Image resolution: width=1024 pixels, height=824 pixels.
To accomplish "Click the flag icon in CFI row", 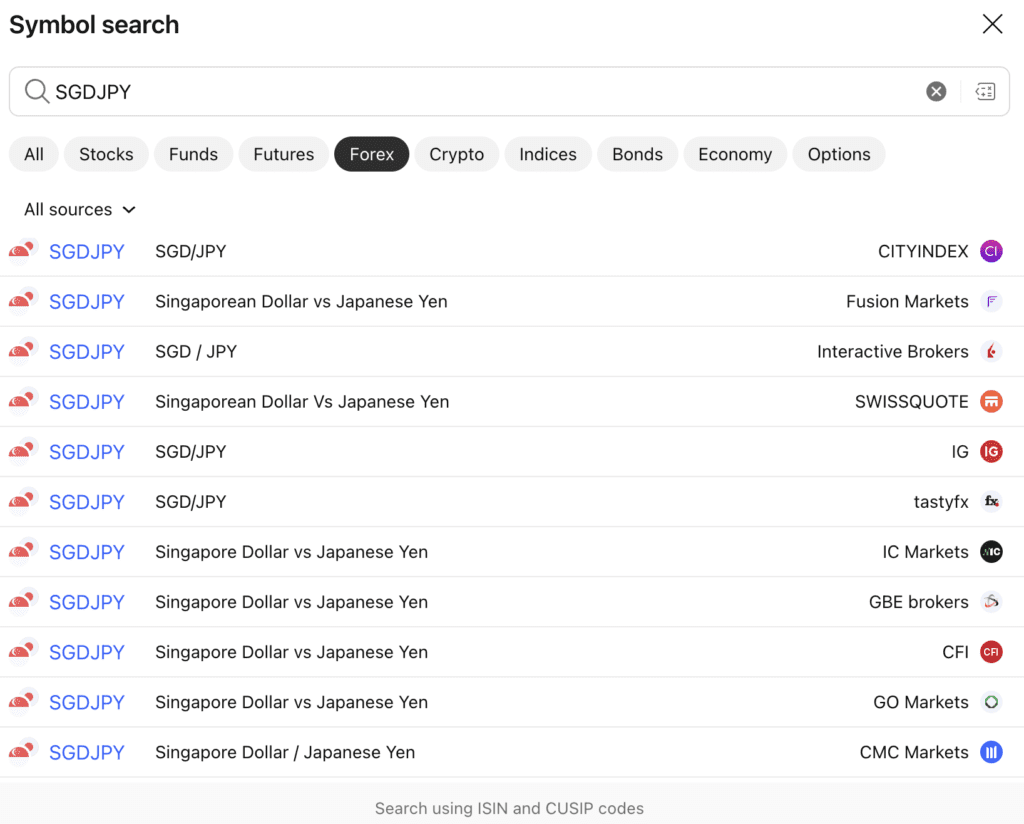I will 23,651.
